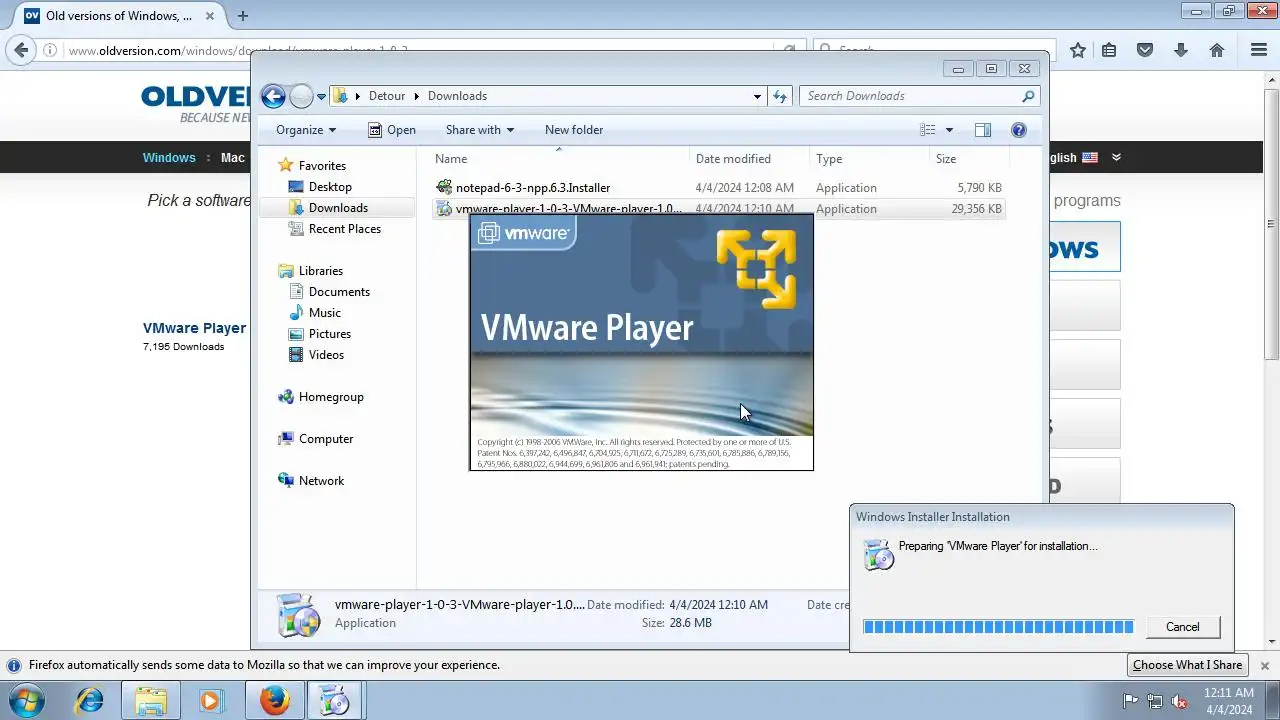Click New folder in the toolbar

[x=574, y=130]
